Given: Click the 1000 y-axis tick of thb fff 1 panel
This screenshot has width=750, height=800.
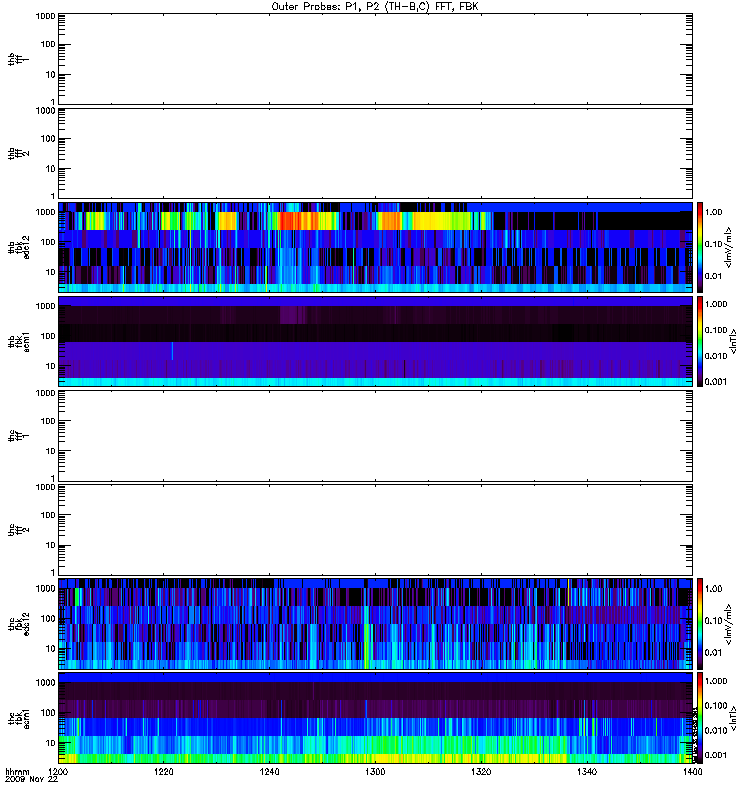Looking at the screenshot, I should pos(45,16).
